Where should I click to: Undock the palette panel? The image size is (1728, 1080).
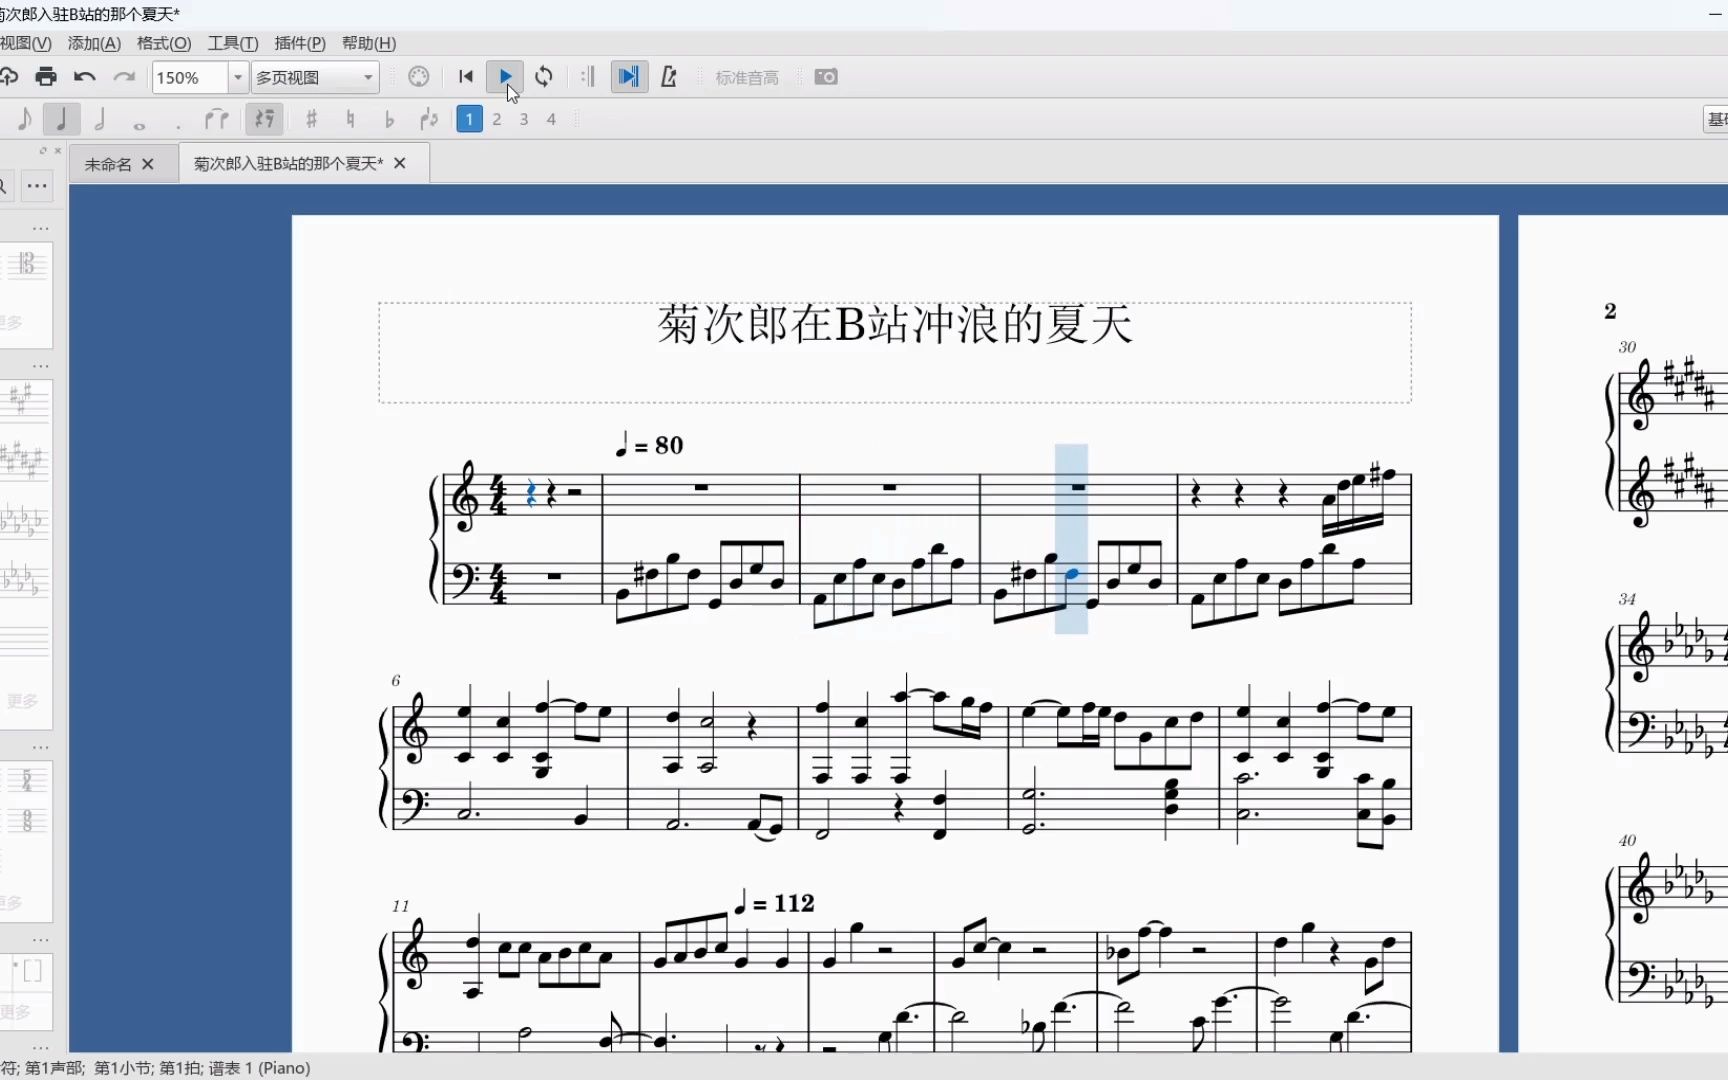pos(42,151)
